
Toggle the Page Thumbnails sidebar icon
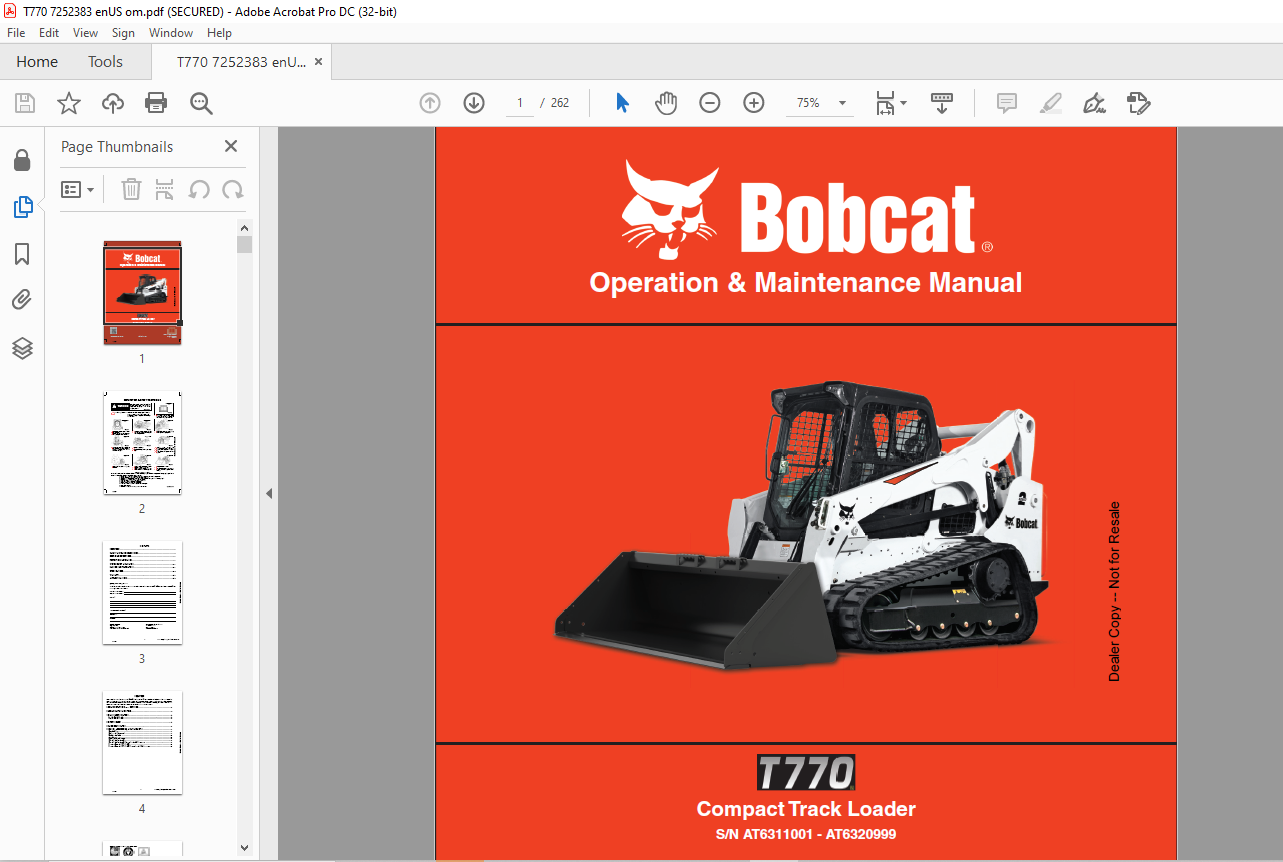tap(22, 207)
